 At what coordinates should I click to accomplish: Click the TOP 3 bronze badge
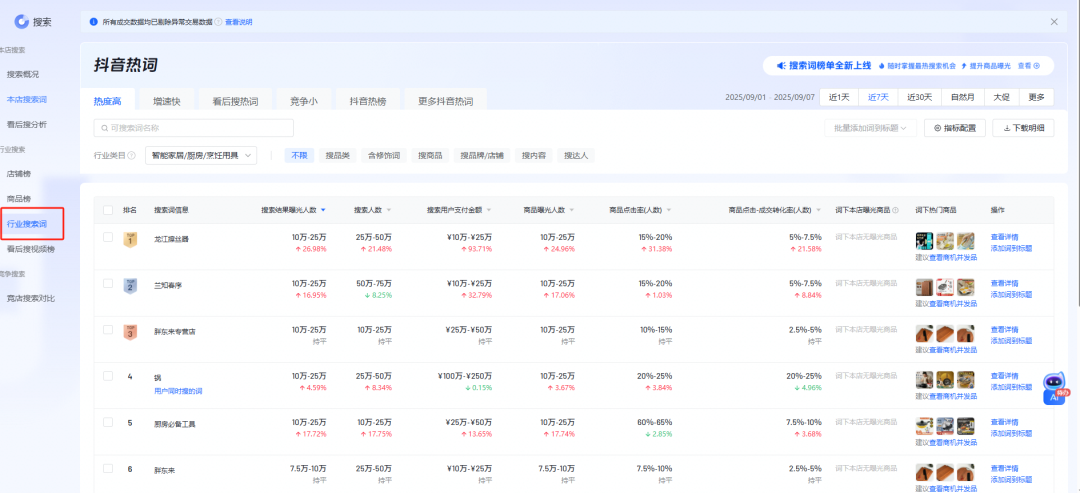pyautogui.click(x=129, y=331)
